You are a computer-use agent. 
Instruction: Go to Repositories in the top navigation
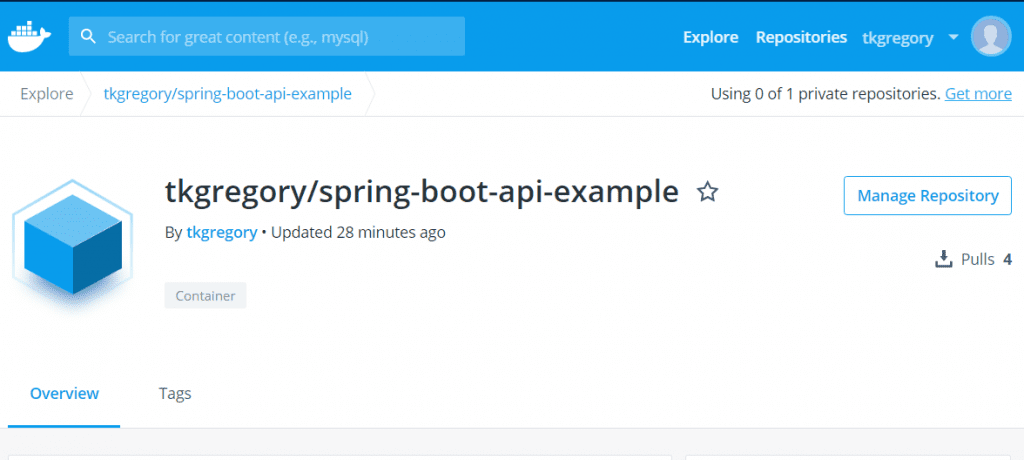tap(801, 37)
